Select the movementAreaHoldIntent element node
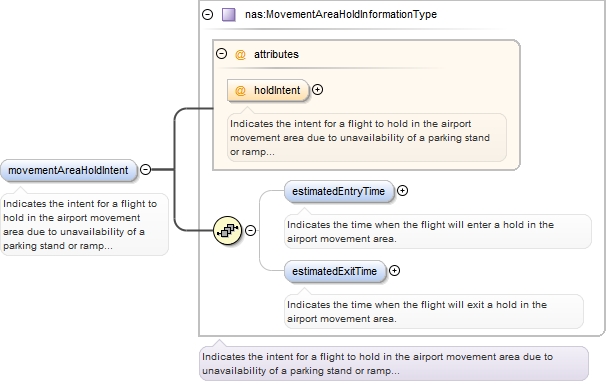The image size is (607, 384). click(69, 170)
